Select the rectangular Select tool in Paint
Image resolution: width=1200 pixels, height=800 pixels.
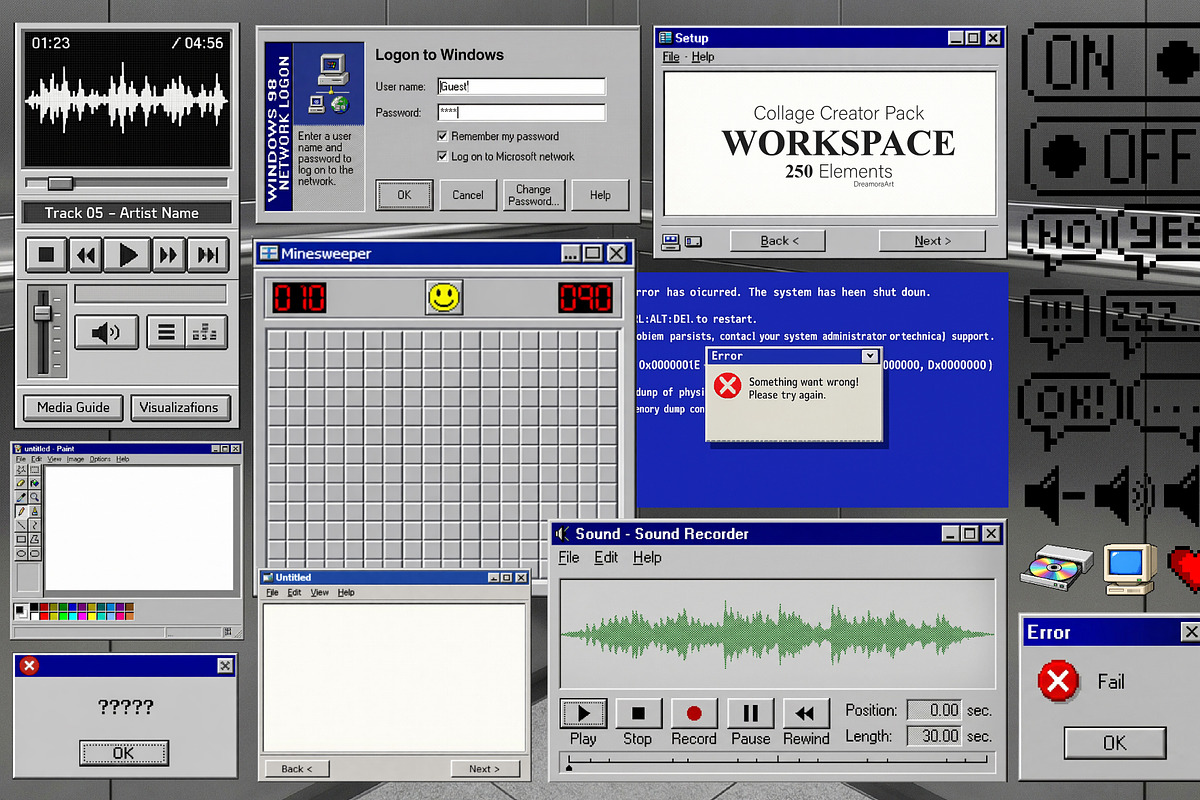click(x=35, y=470)
